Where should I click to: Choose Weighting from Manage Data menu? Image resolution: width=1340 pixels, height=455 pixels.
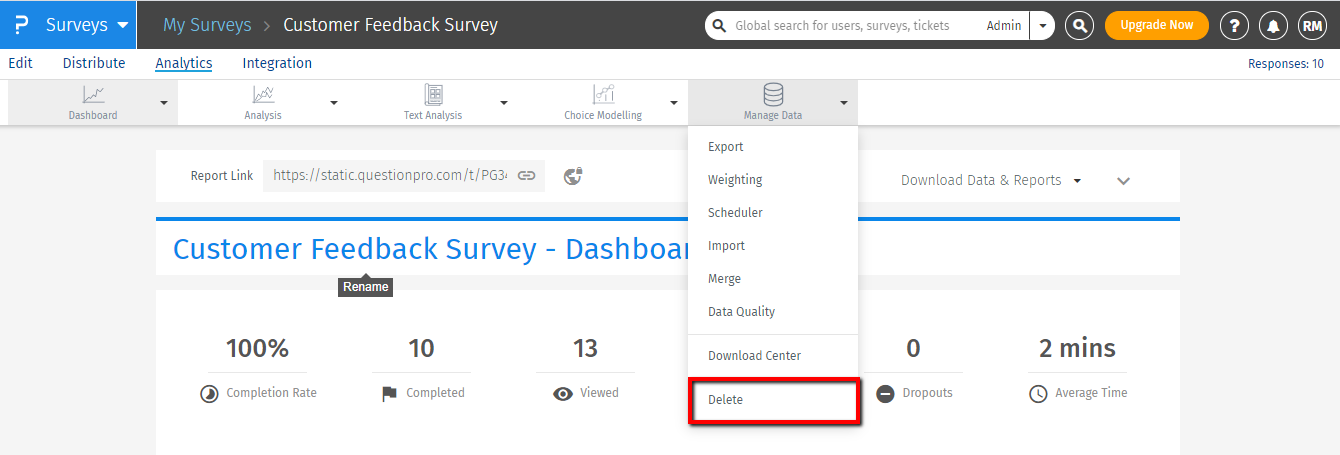click(x=773, y=180)
